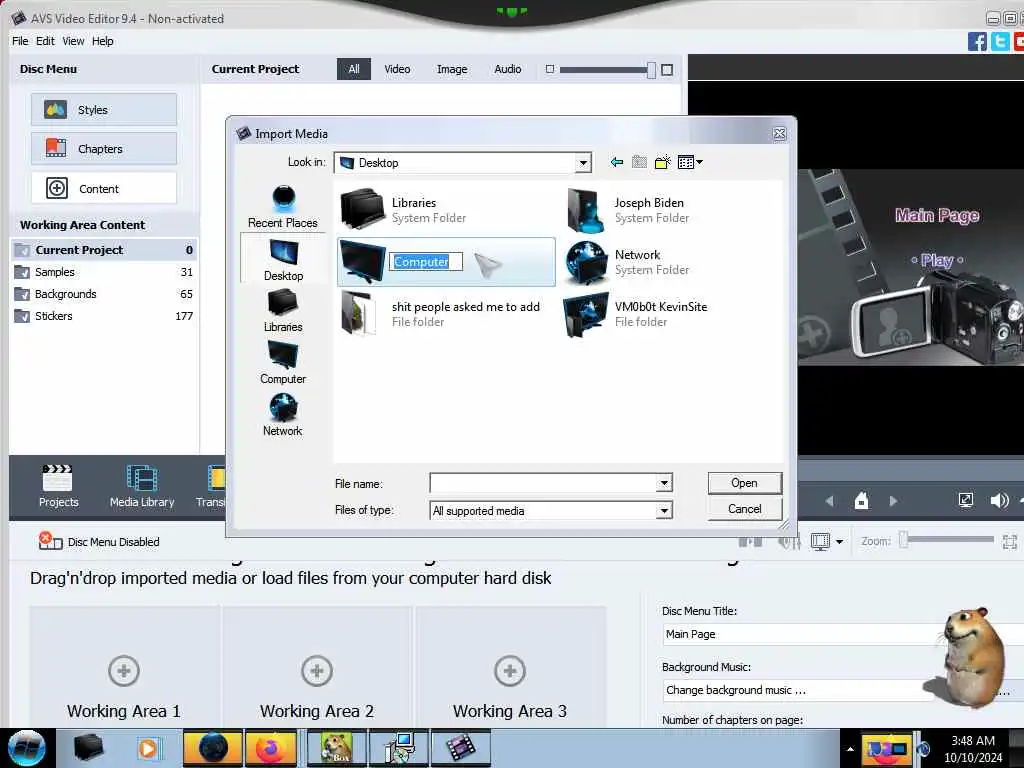Open the Media Library toolbar button
The width and height of the screenshot is (1024, 768).
[142, 487]
